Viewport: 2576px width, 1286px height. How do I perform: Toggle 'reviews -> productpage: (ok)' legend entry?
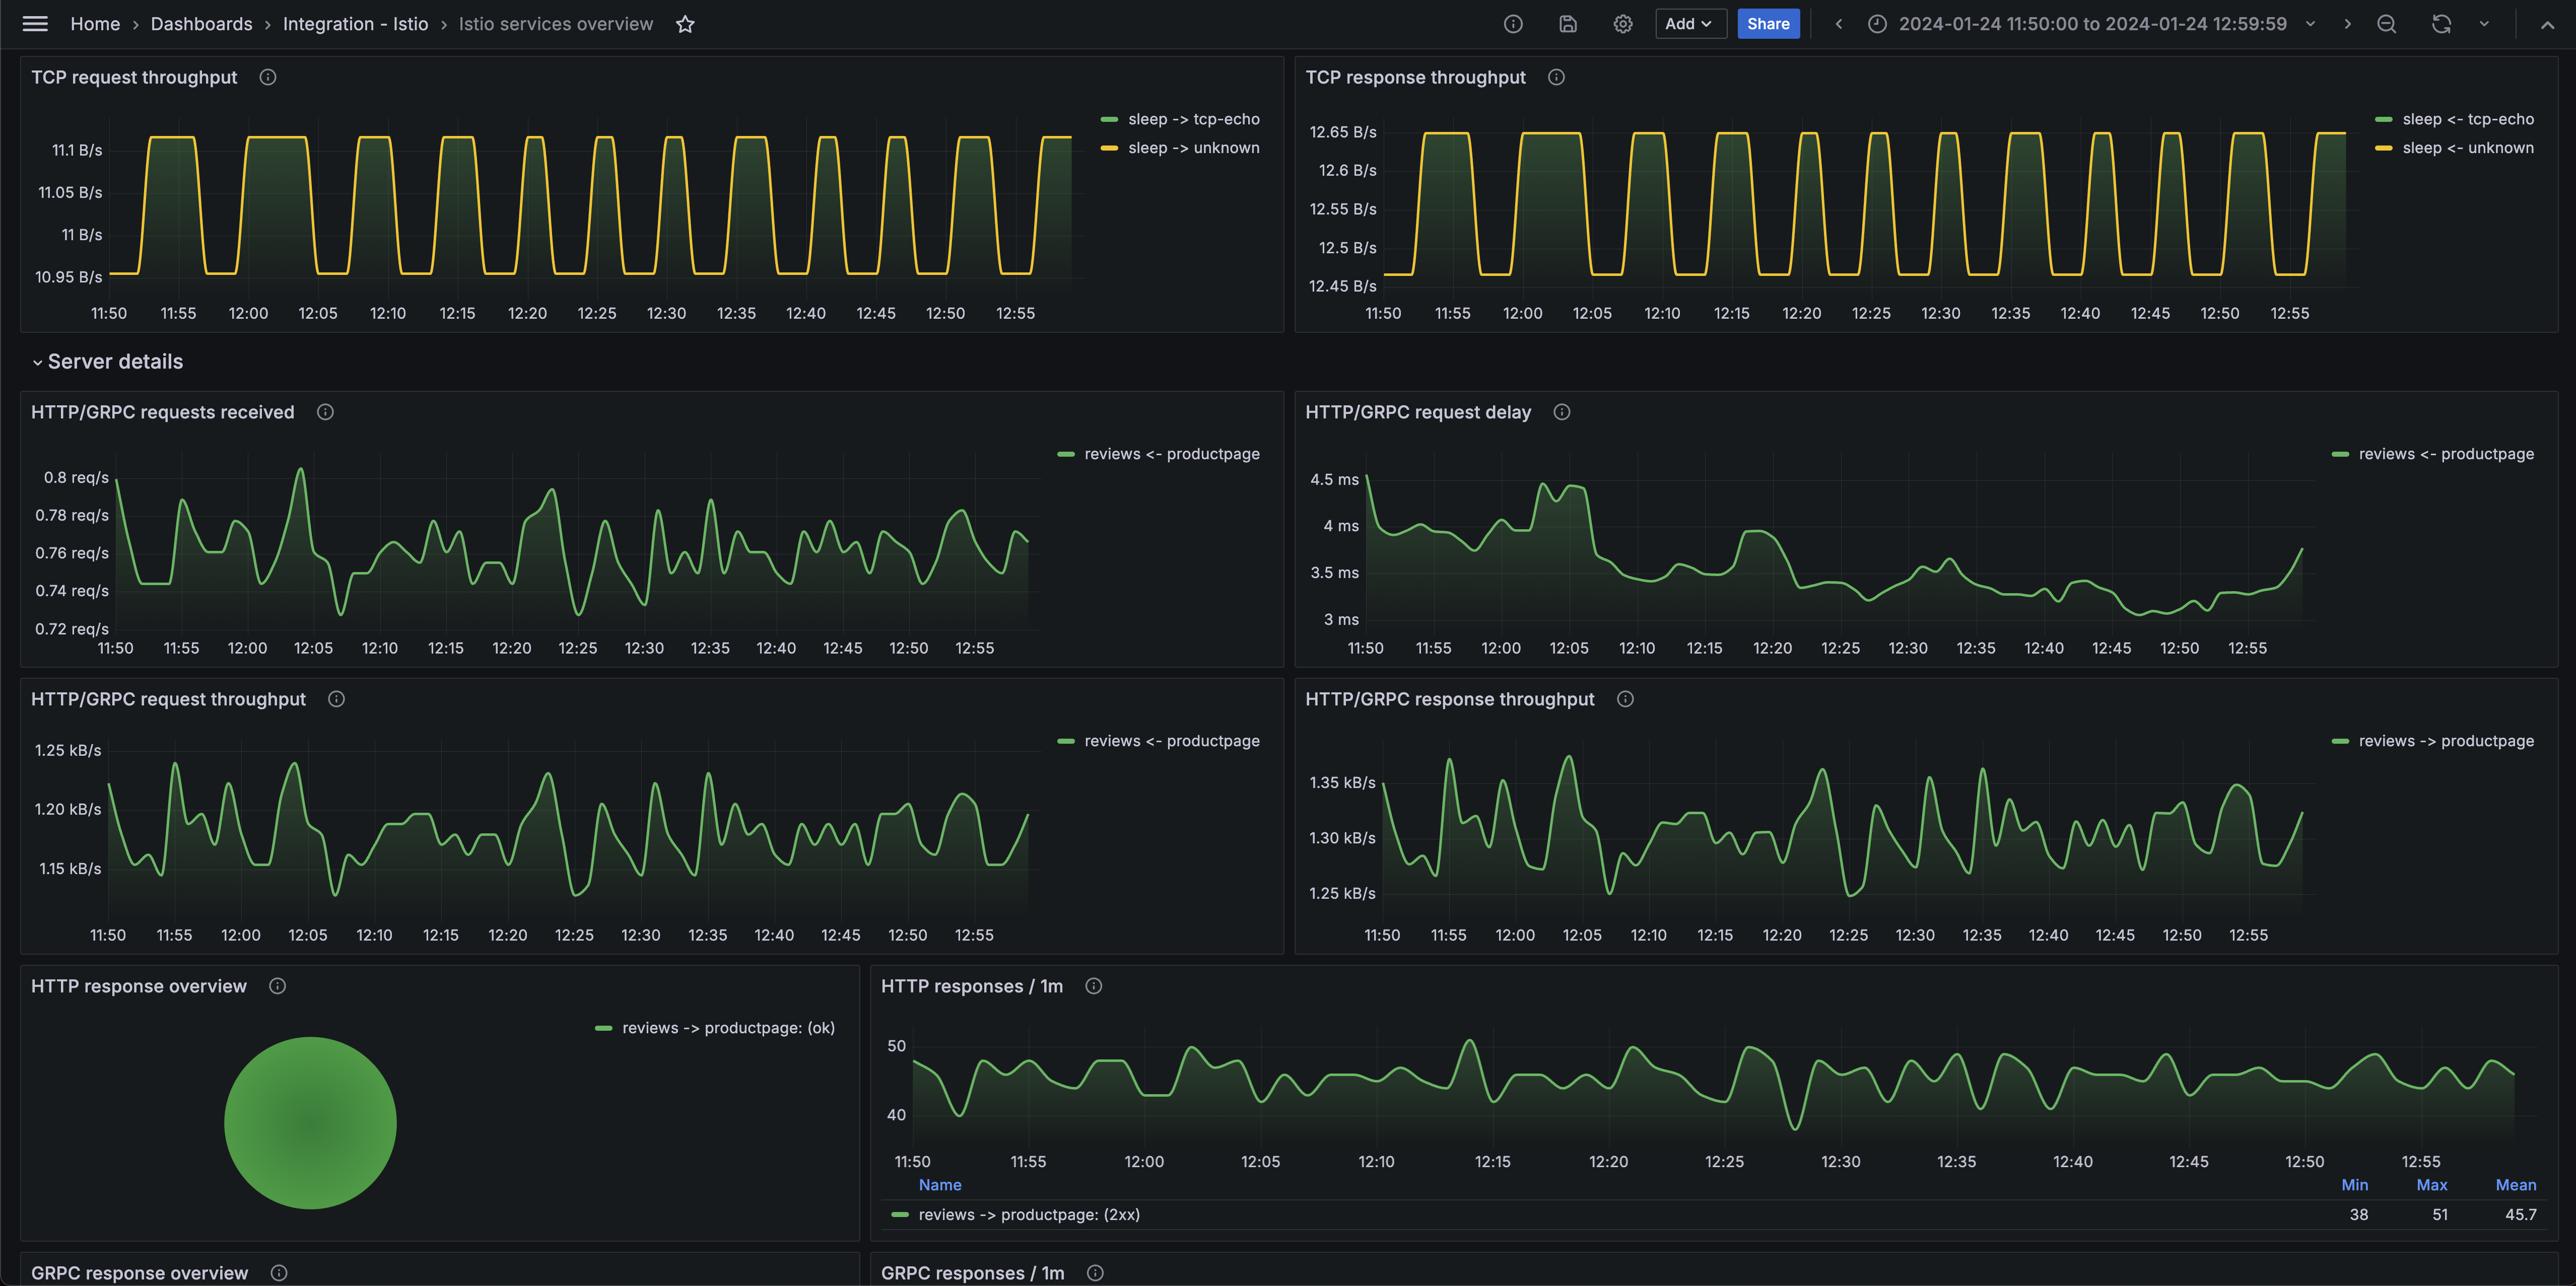tap(727, 1028)
